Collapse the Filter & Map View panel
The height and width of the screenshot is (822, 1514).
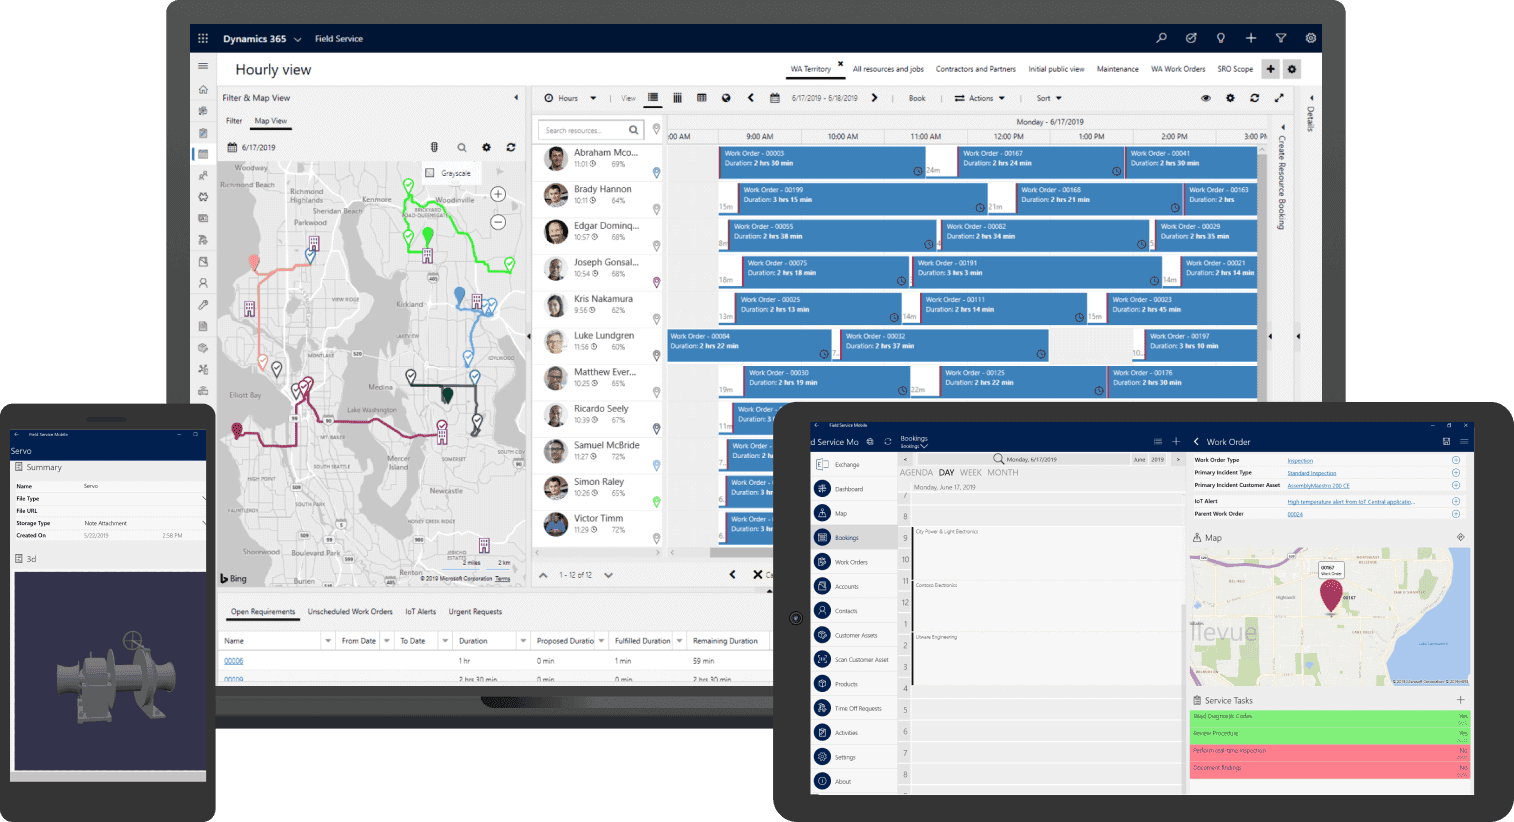tap(516, 98)
